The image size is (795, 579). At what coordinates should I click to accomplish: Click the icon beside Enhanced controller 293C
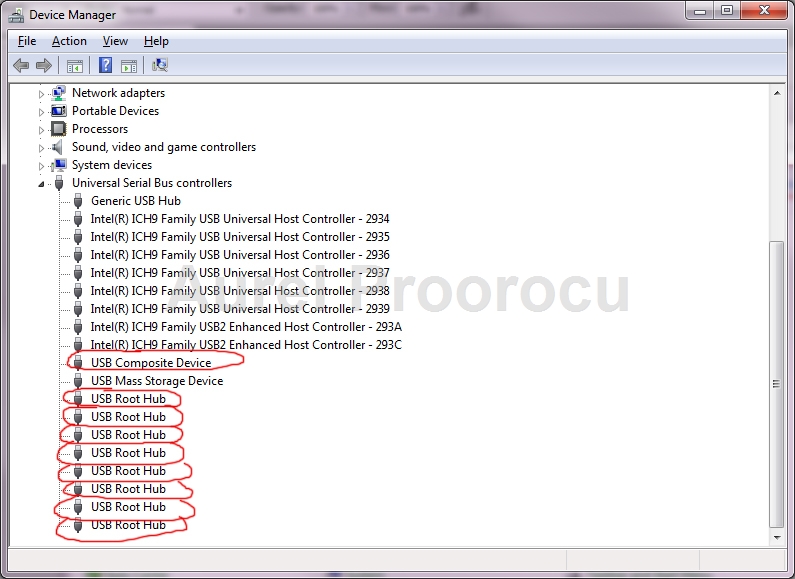pyautogui.click(x=78, y=345)
